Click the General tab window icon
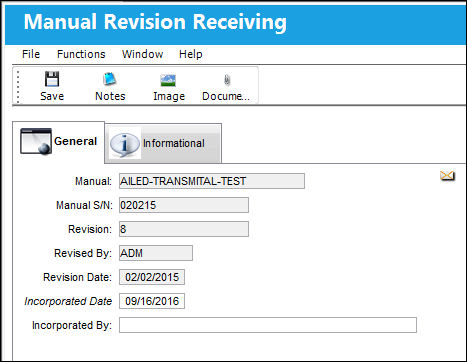This screenshot has height=362, width=467. pos(36,141)
